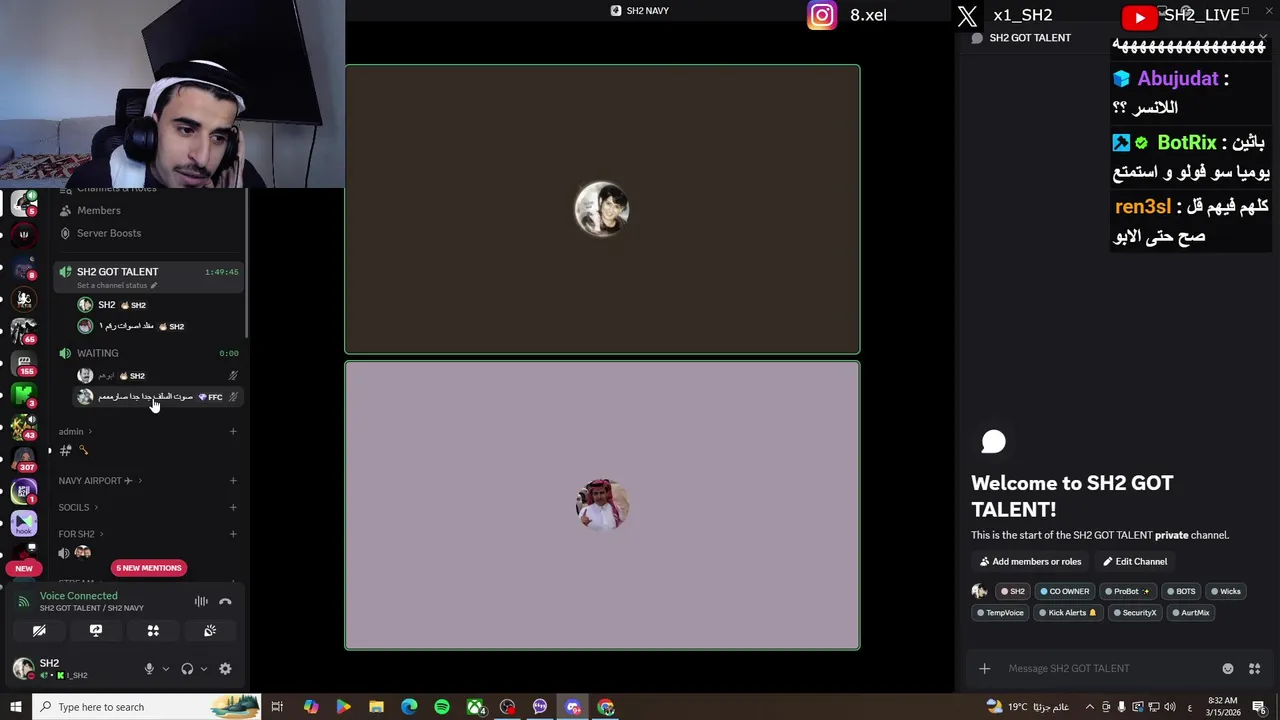The width and height of the screenshot is (1280, 720).
Task: Open User Settings gear
Action: tap(225, 669)
